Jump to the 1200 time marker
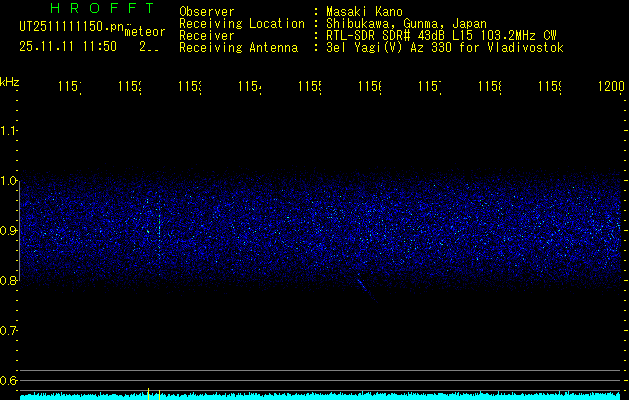629x400 pixels. 610,88
